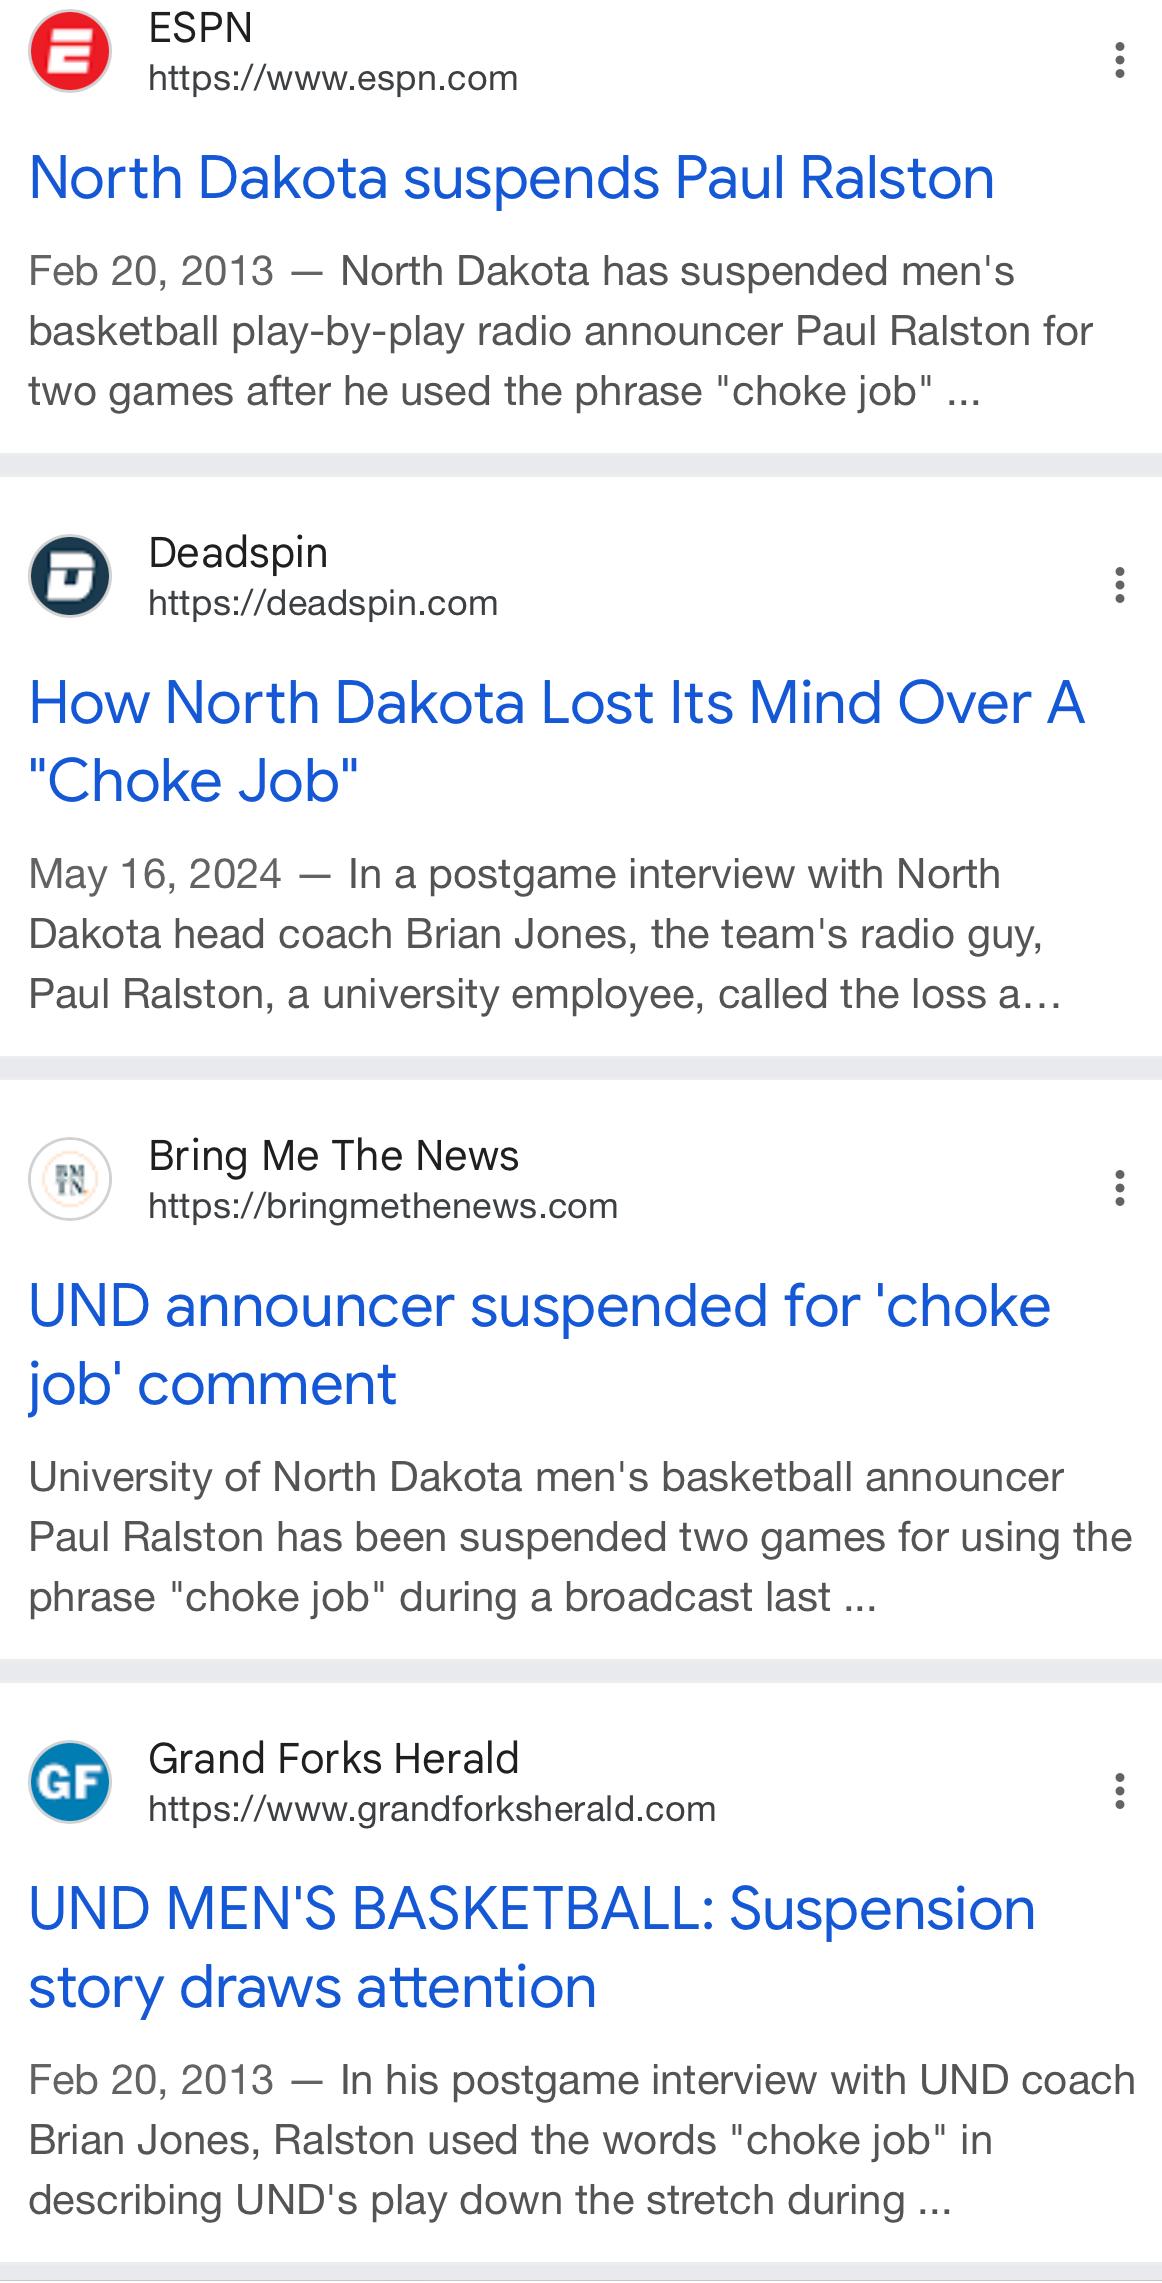
Task: Click the Deadspin site logo icon
Action: coord(69,576)
